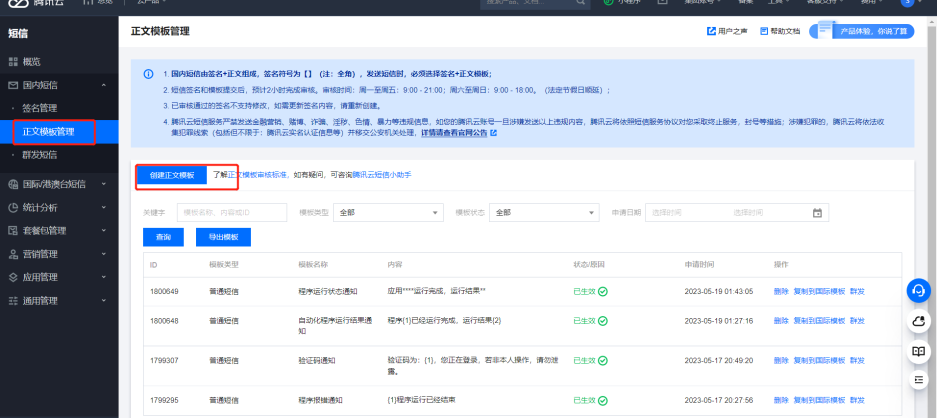Open the 模板类型 dropdown

(388, 212)
